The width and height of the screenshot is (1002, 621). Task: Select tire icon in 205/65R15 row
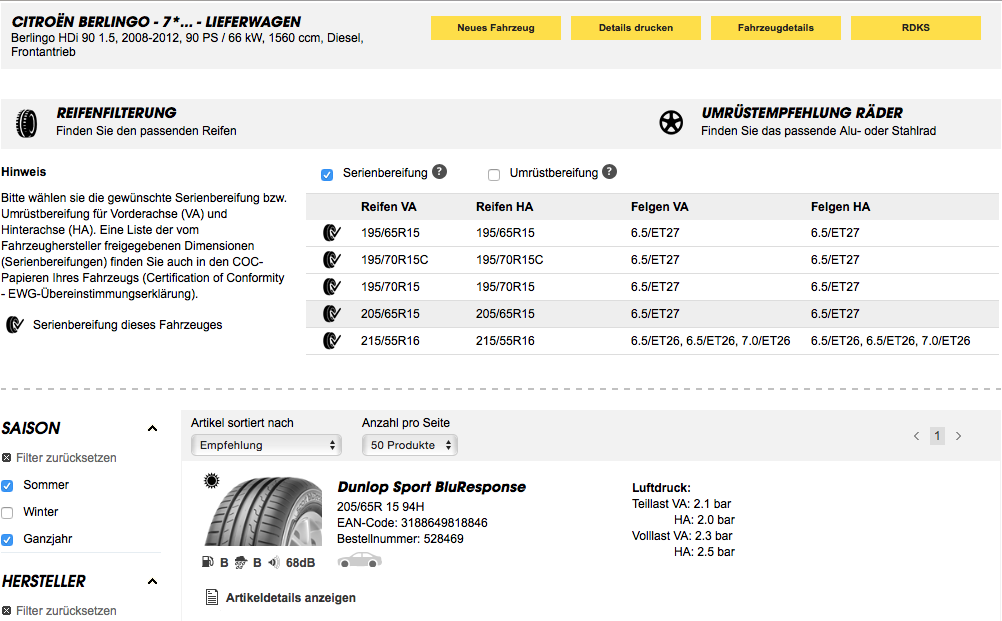pos(332,314)
